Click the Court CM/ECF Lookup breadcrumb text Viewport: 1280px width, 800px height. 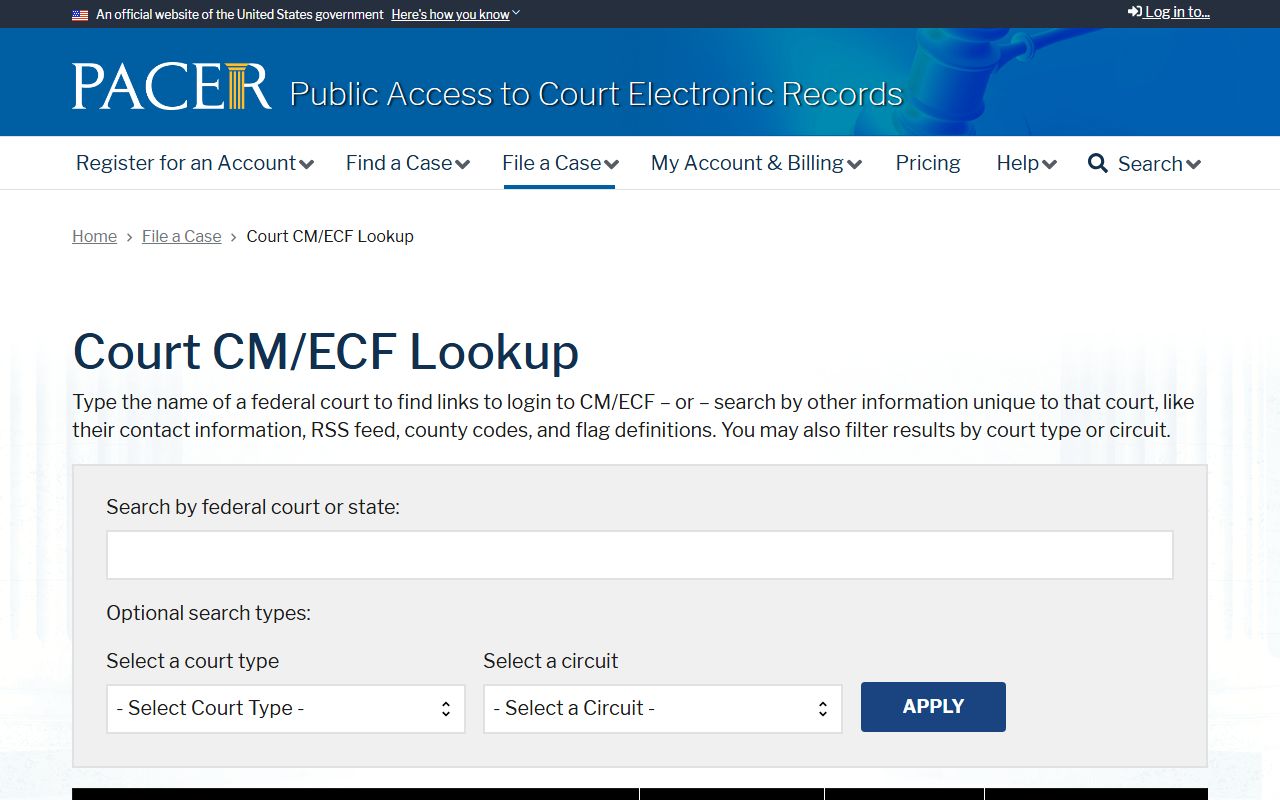tap(330, 236)
